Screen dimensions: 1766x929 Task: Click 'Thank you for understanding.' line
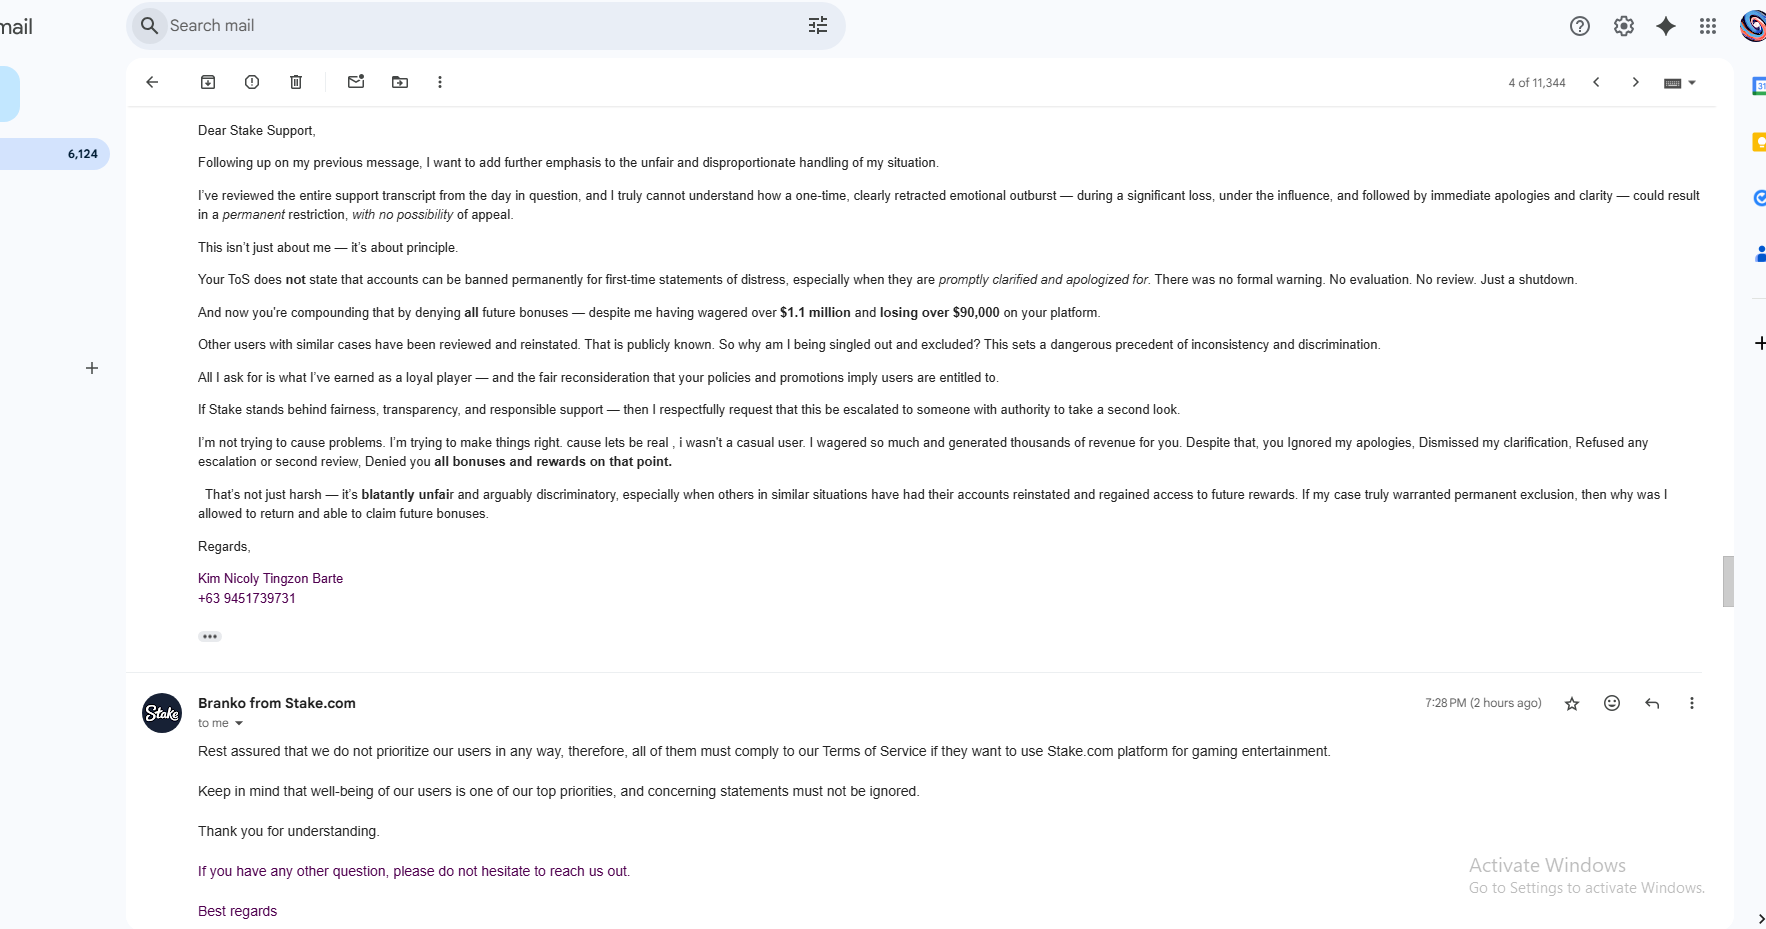289,831
